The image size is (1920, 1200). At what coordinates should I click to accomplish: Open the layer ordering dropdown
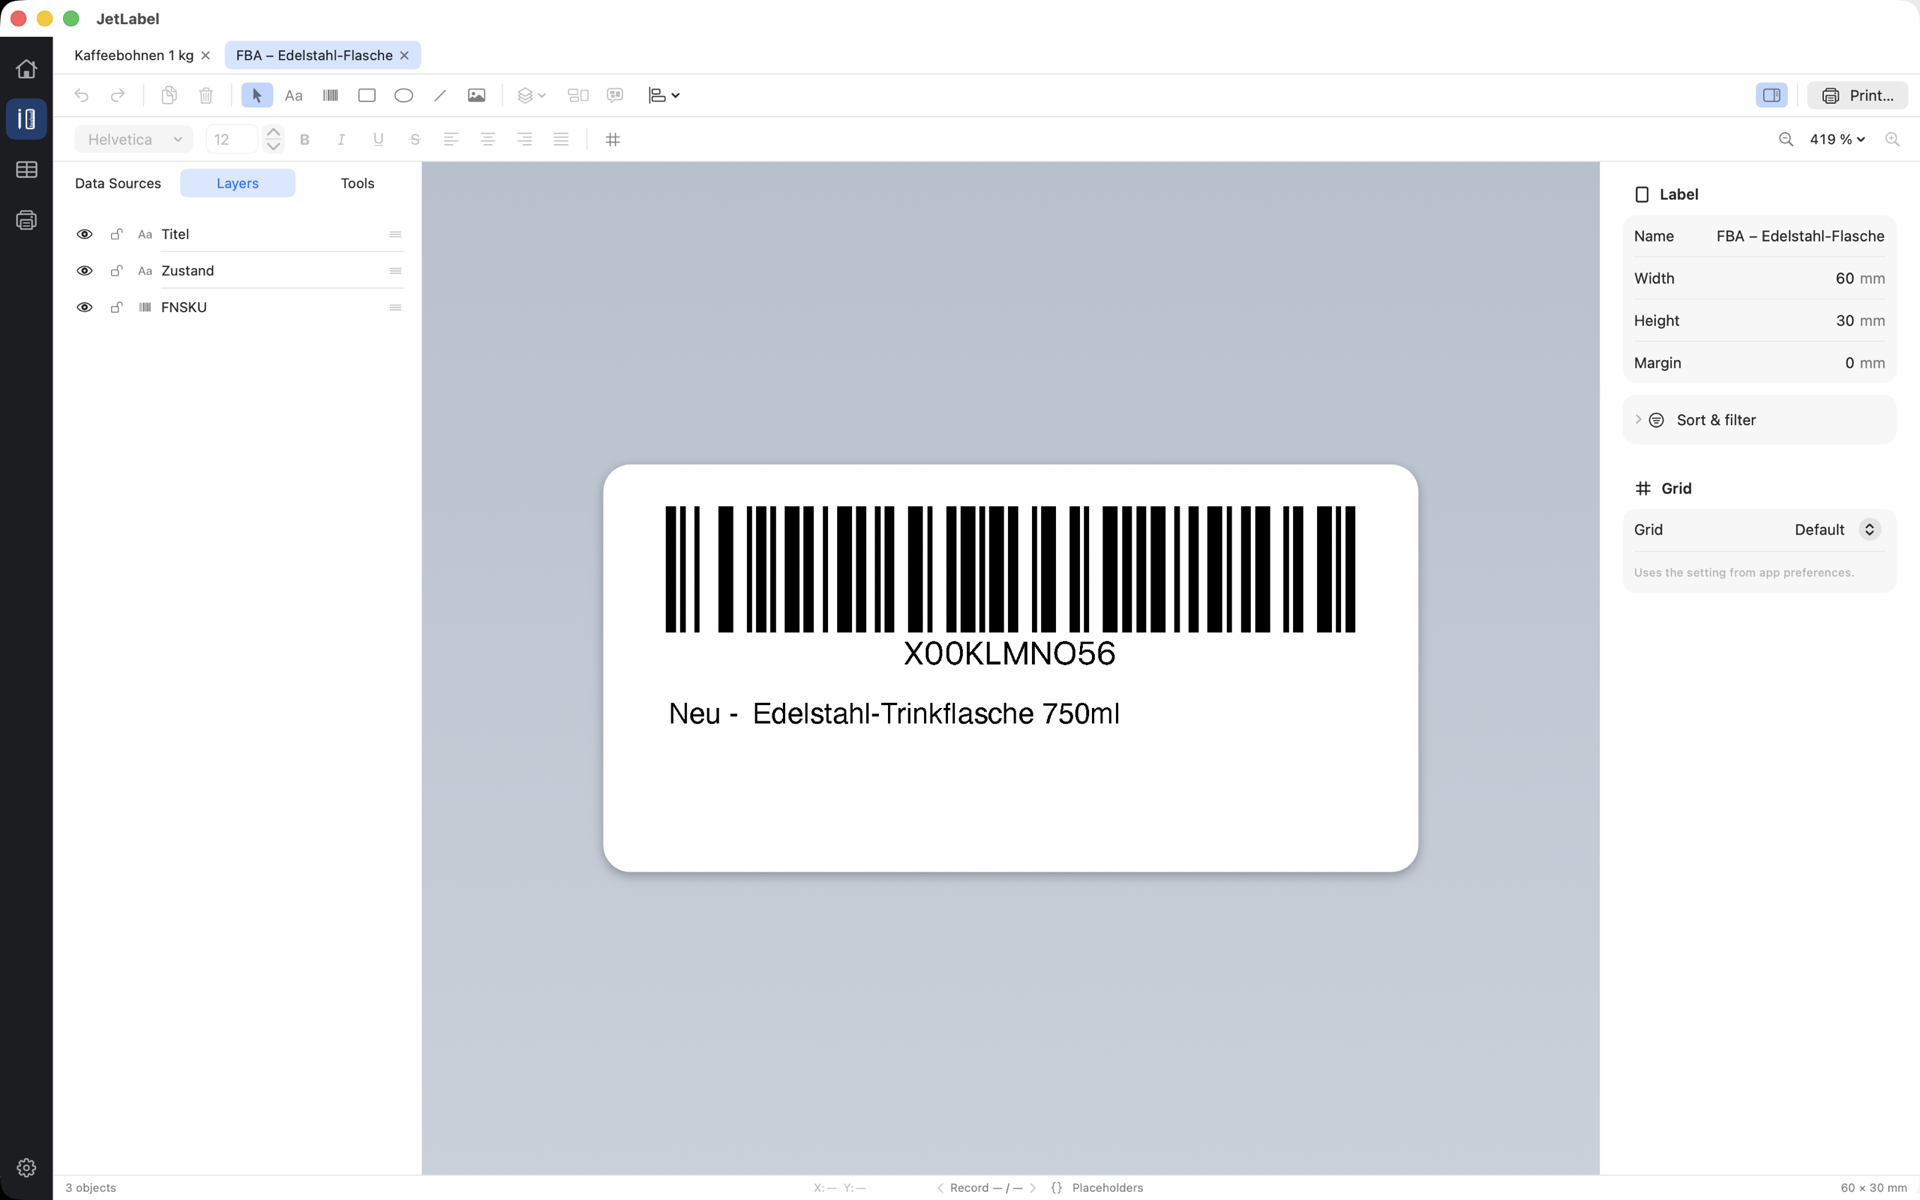(531, 95)
